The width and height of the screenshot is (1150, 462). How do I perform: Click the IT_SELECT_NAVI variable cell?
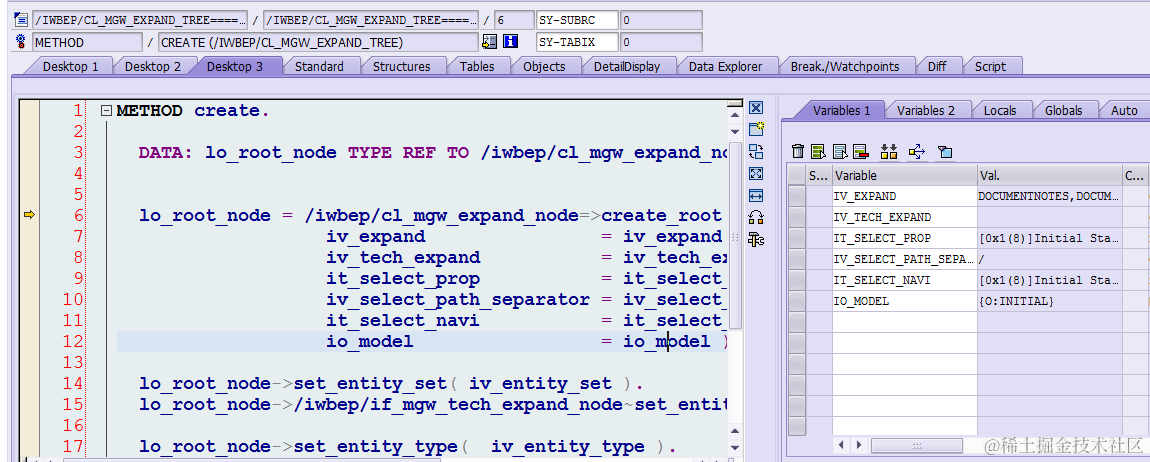(x=904, y=280)
